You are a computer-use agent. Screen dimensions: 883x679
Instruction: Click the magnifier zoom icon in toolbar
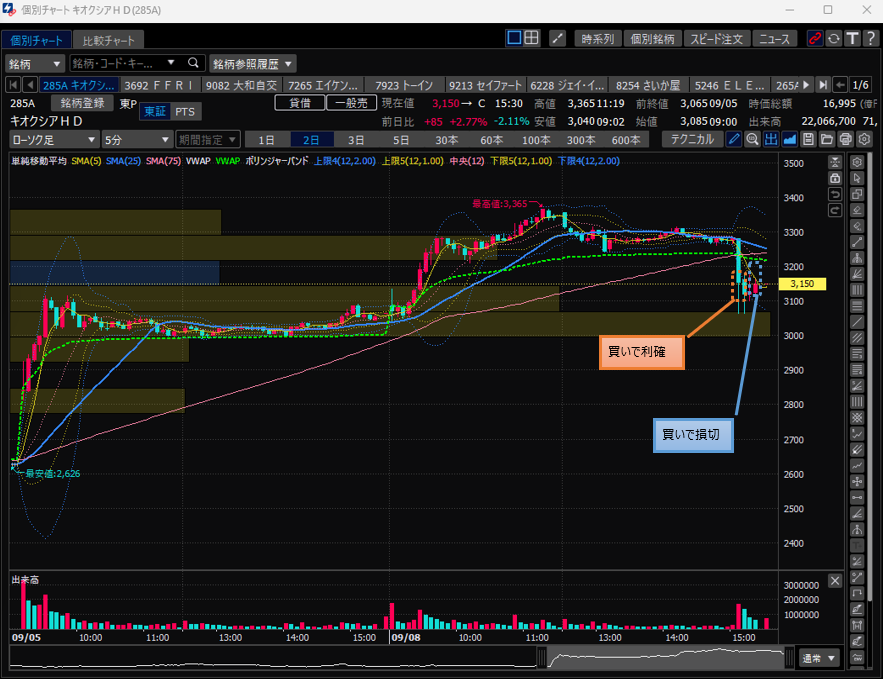coord(752,140)
